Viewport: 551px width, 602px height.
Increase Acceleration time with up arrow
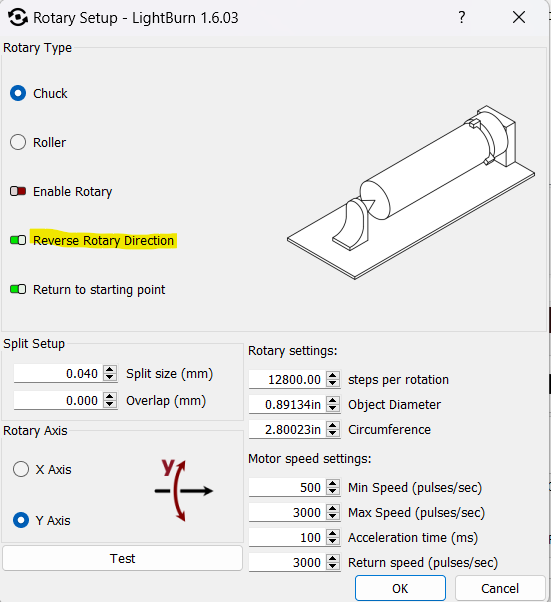click(x=333, y=533)
